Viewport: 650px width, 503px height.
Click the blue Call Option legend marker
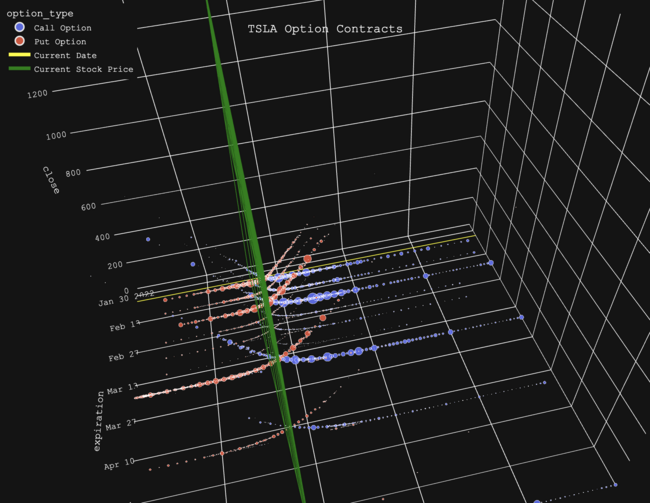click(x=19, y=28)
